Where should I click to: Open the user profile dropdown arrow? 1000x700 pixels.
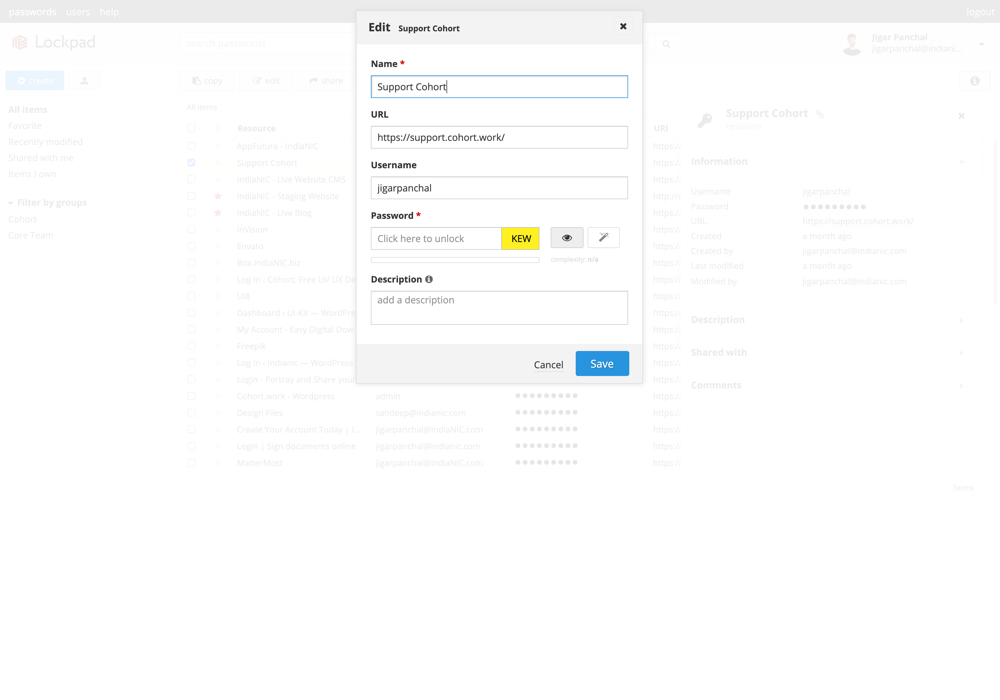tap(981, 44)
